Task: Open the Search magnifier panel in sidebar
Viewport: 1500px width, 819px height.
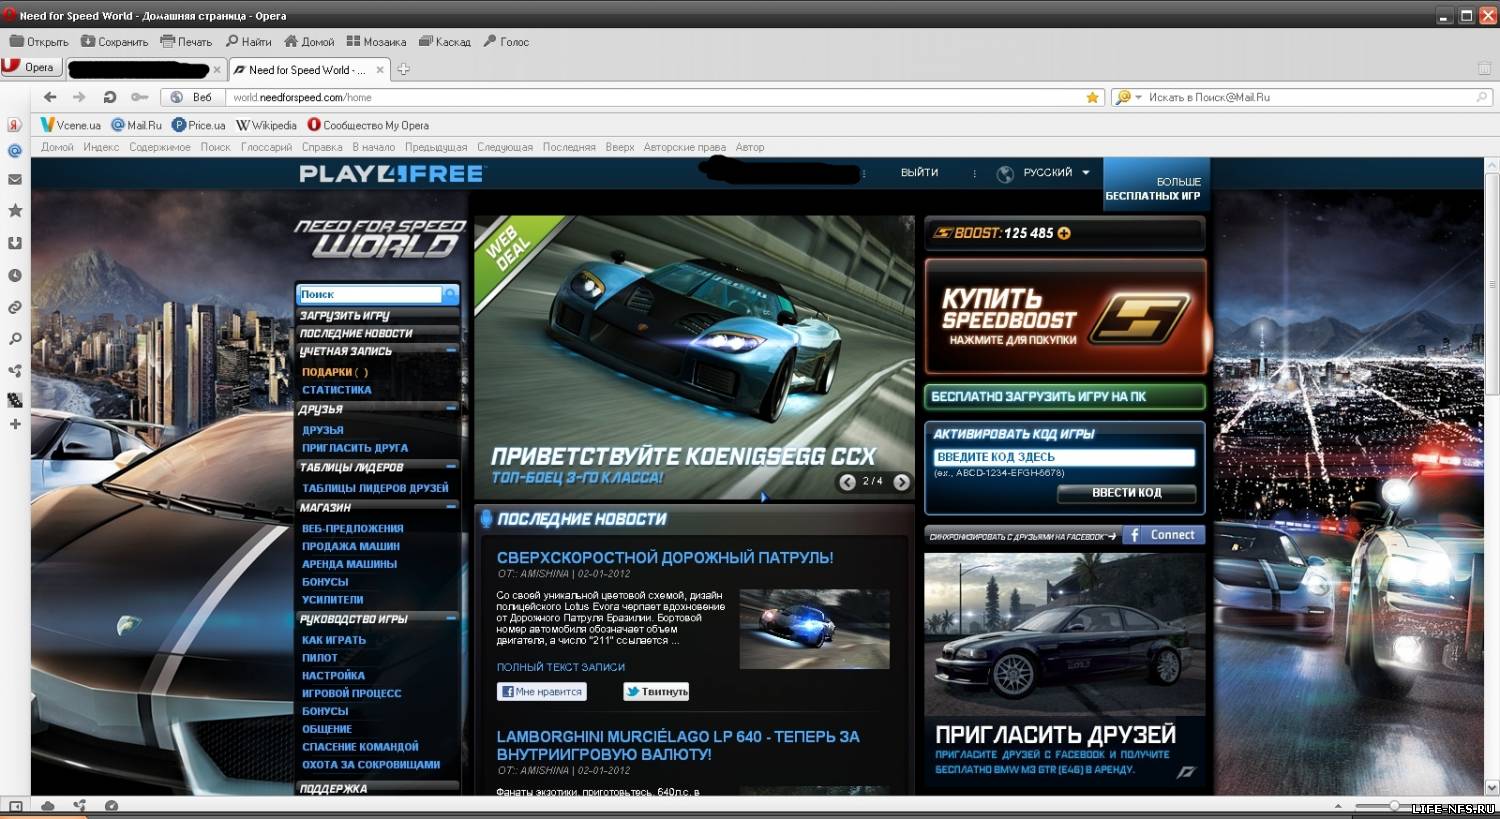Action: tap(14, 339)
